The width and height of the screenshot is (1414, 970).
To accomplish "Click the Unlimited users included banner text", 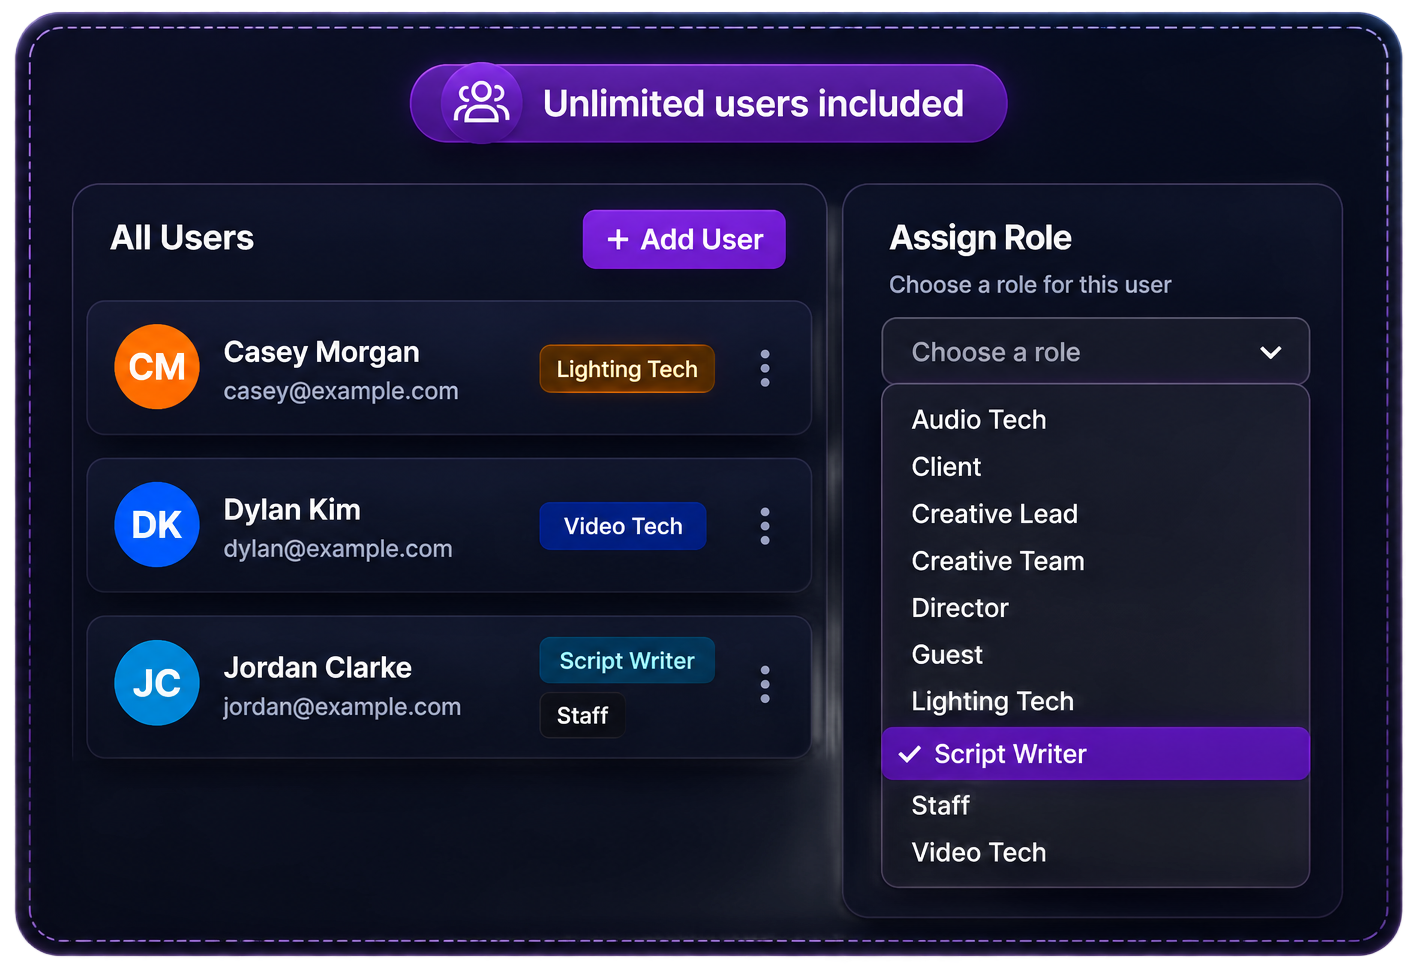I will click(753, 104).
